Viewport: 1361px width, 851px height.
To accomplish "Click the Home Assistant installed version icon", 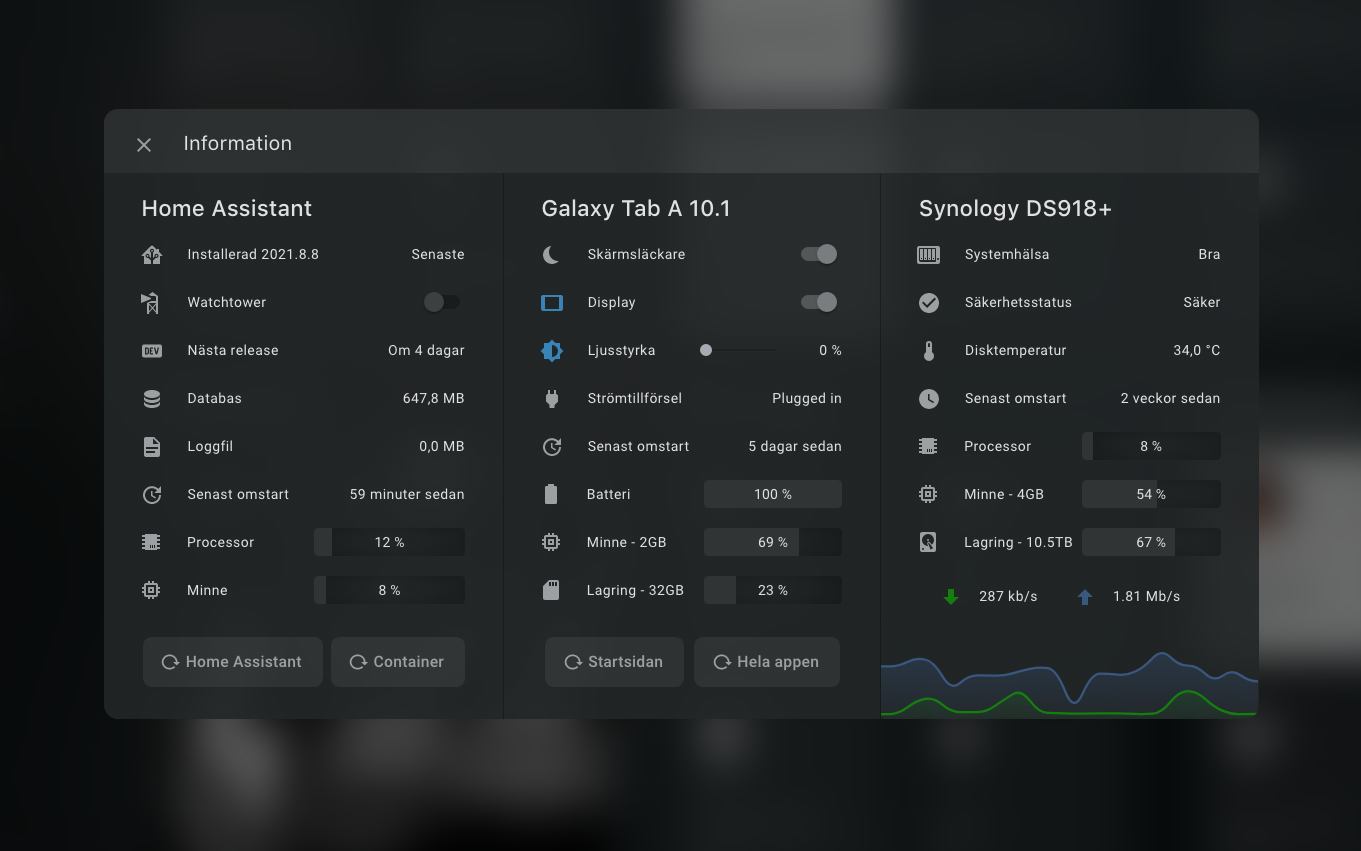I will pos(151,255).
